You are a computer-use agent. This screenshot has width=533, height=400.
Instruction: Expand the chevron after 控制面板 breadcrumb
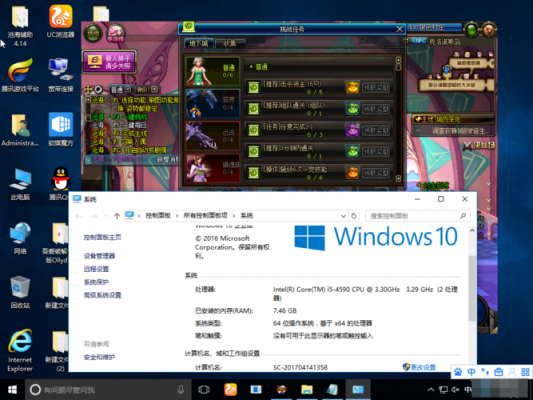tap(177, 216)
